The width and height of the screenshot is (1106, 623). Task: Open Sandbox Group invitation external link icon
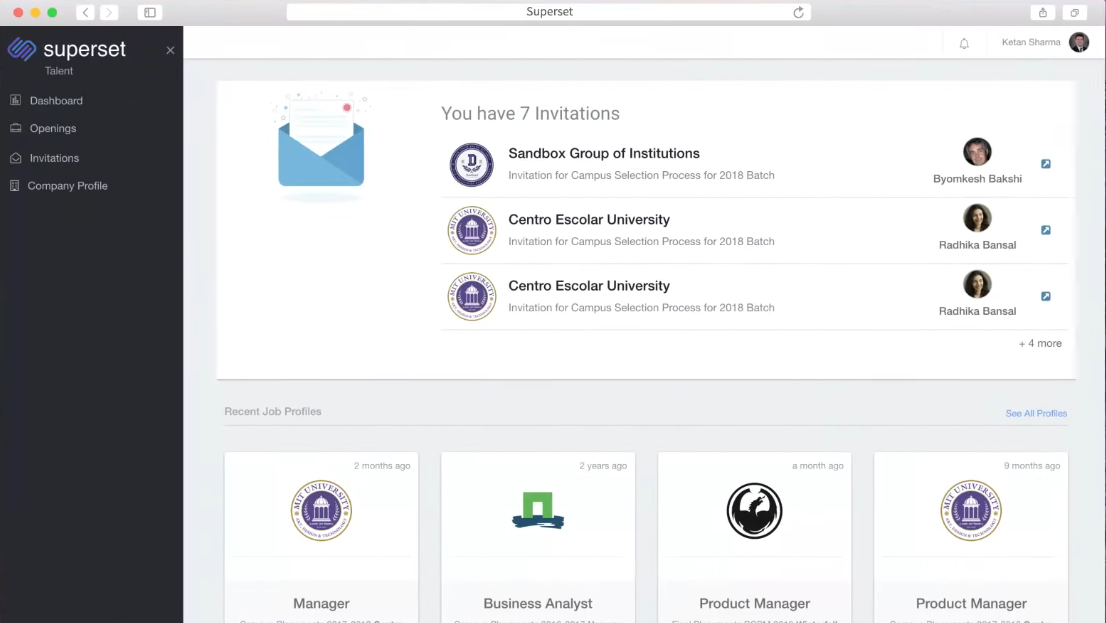(x=1045, y=164)
